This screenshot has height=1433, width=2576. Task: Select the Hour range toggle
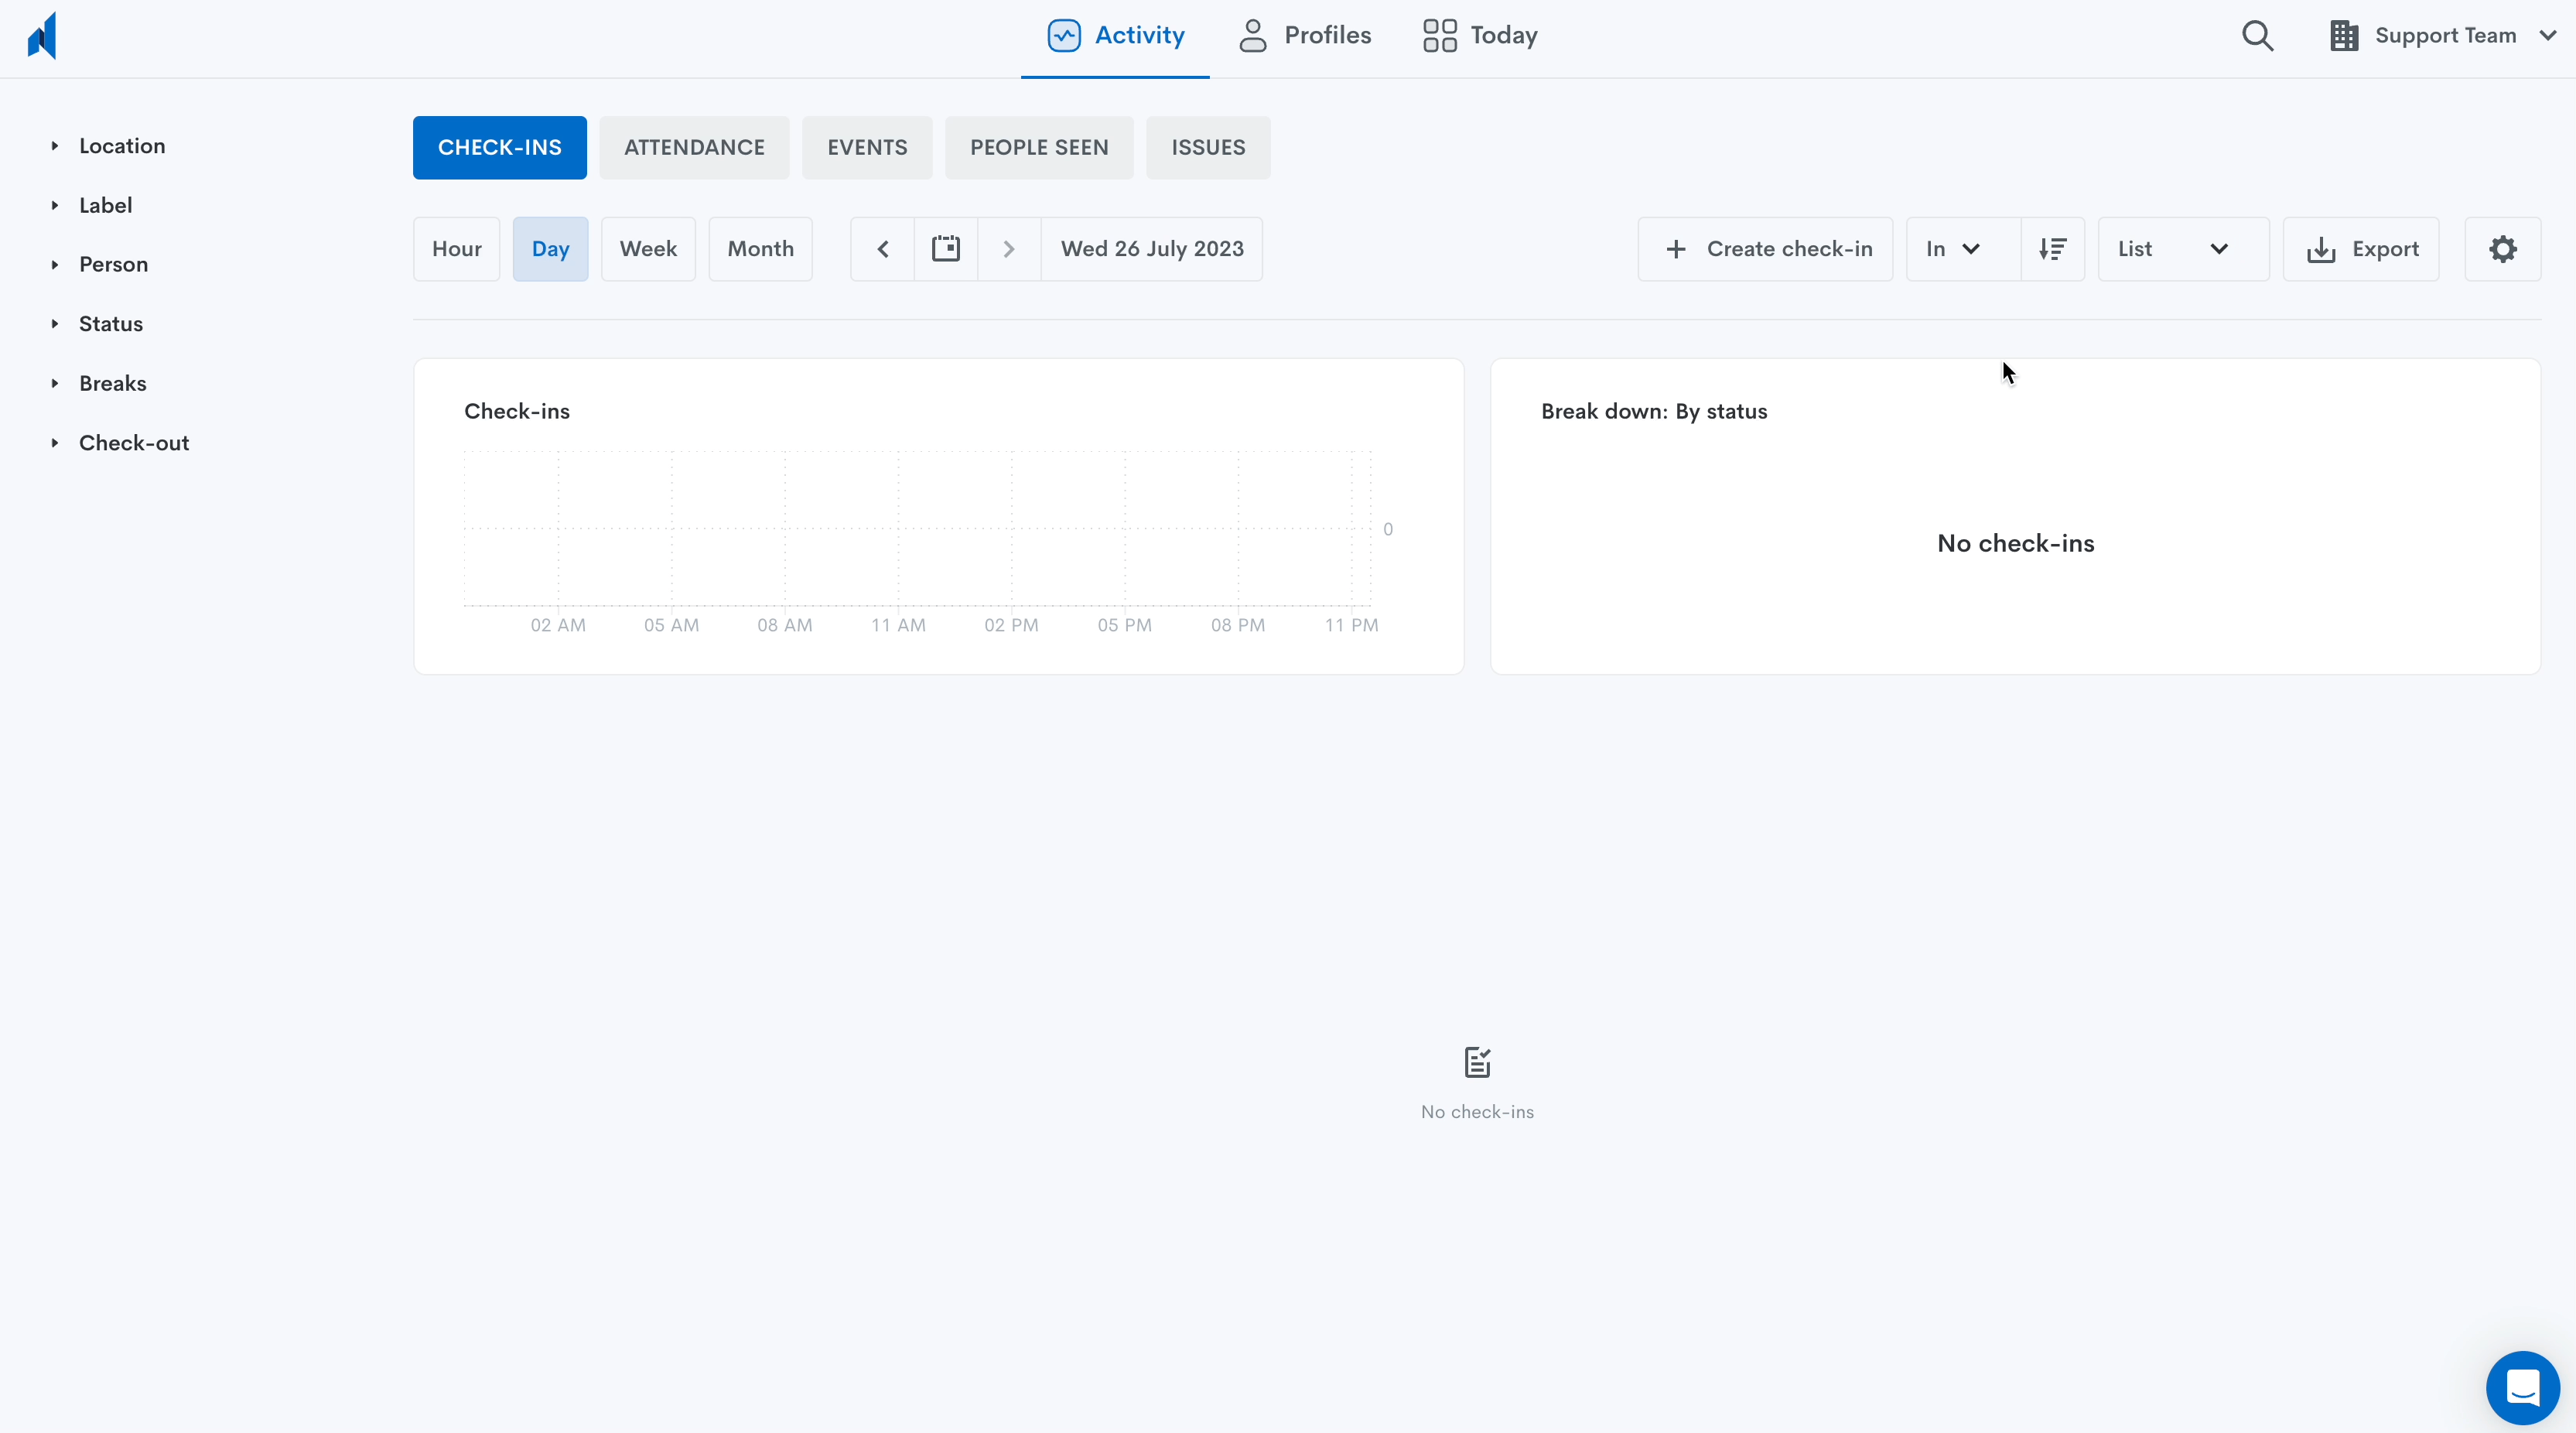click(x=457, y=249)
